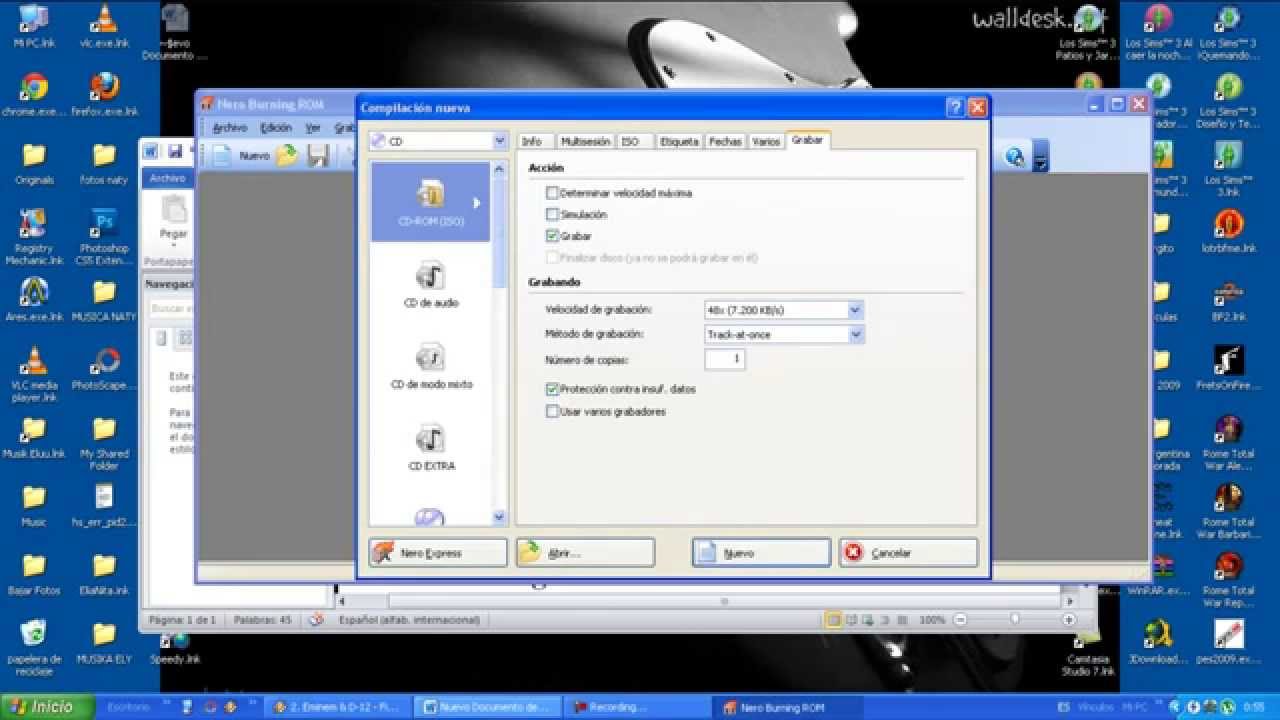1280x720 pixels.
Task: Open the vlc.exe desktop shortcut
Action: pyautogui.click(x=104, y=26)
